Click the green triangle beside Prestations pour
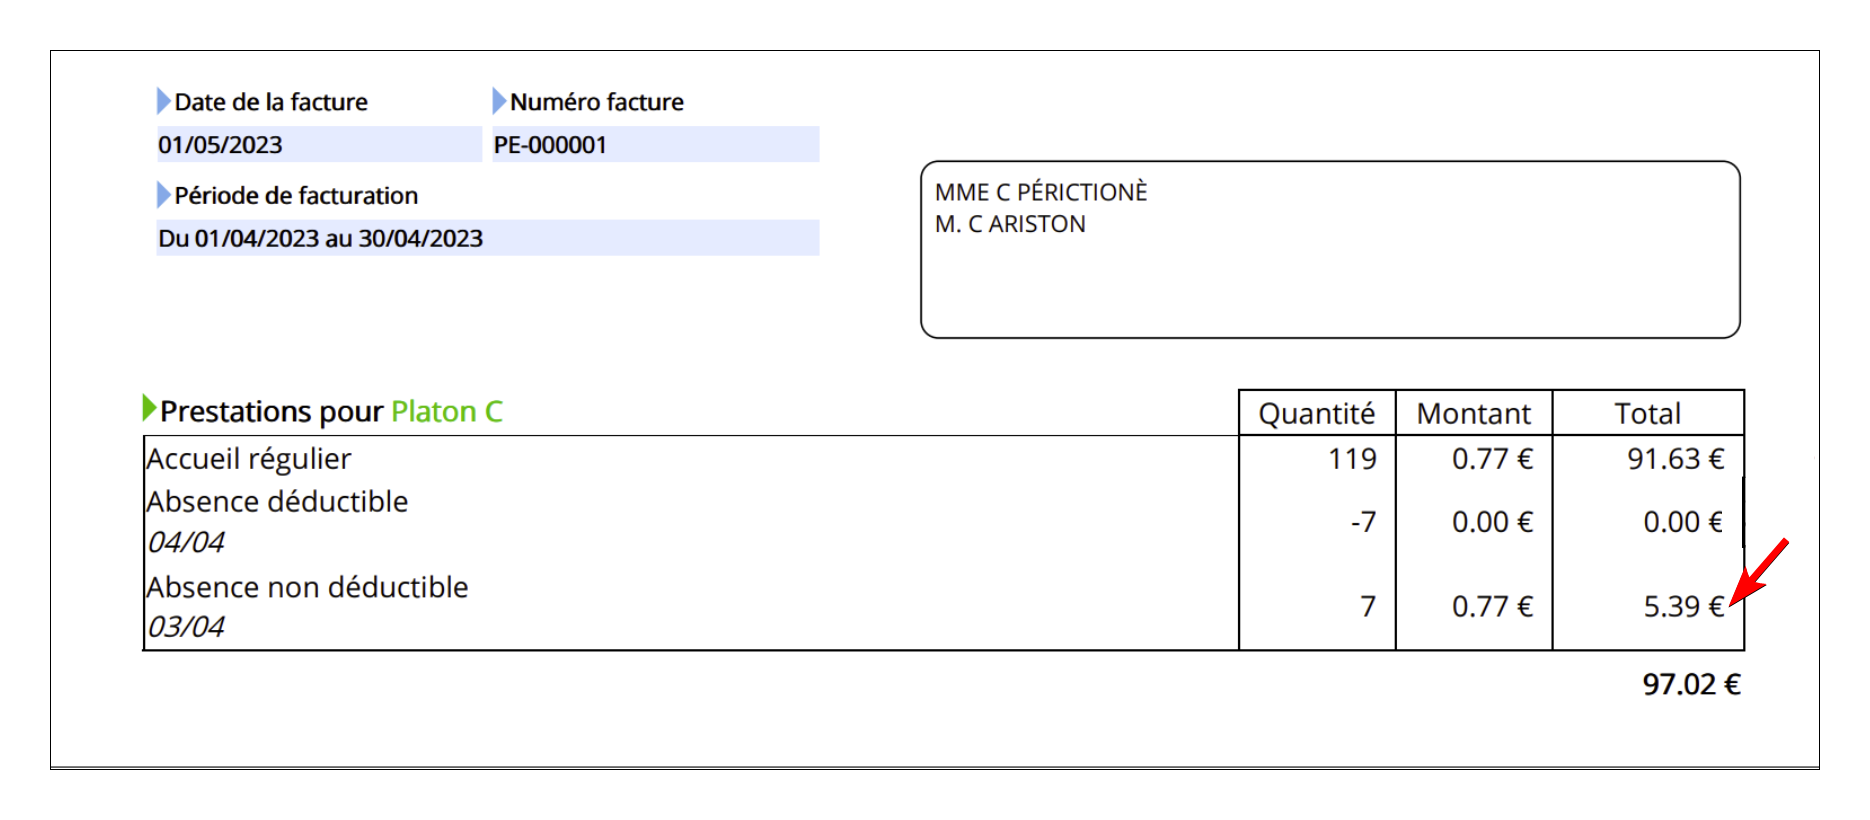Screen dimensions: 1870x820 pyautogui.click(x=149, y=408)
